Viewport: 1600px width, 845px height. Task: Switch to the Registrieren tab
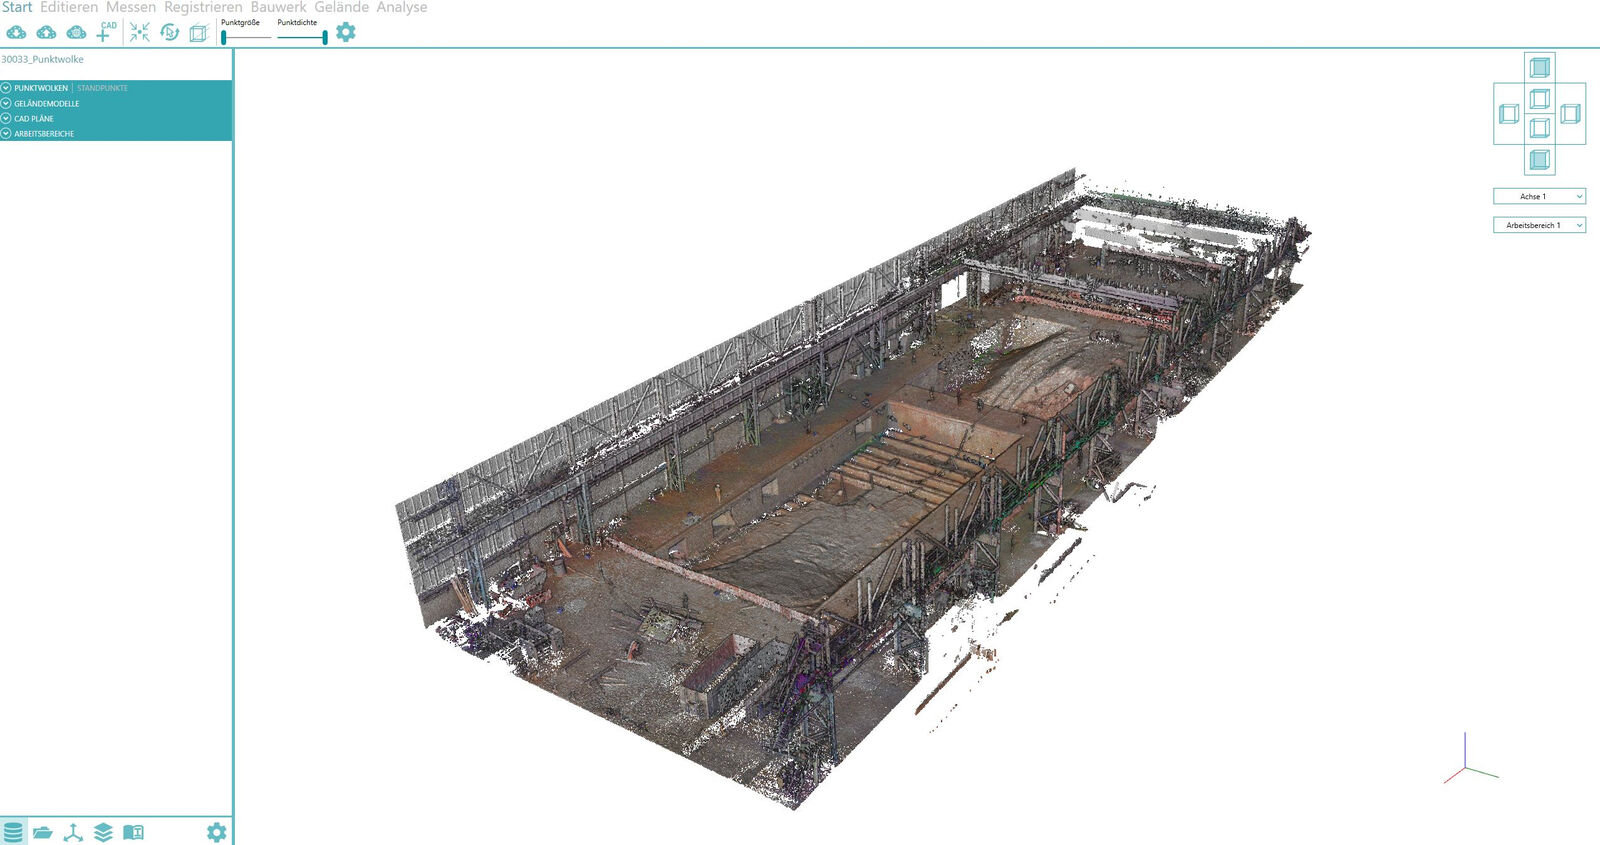[203, 8]
